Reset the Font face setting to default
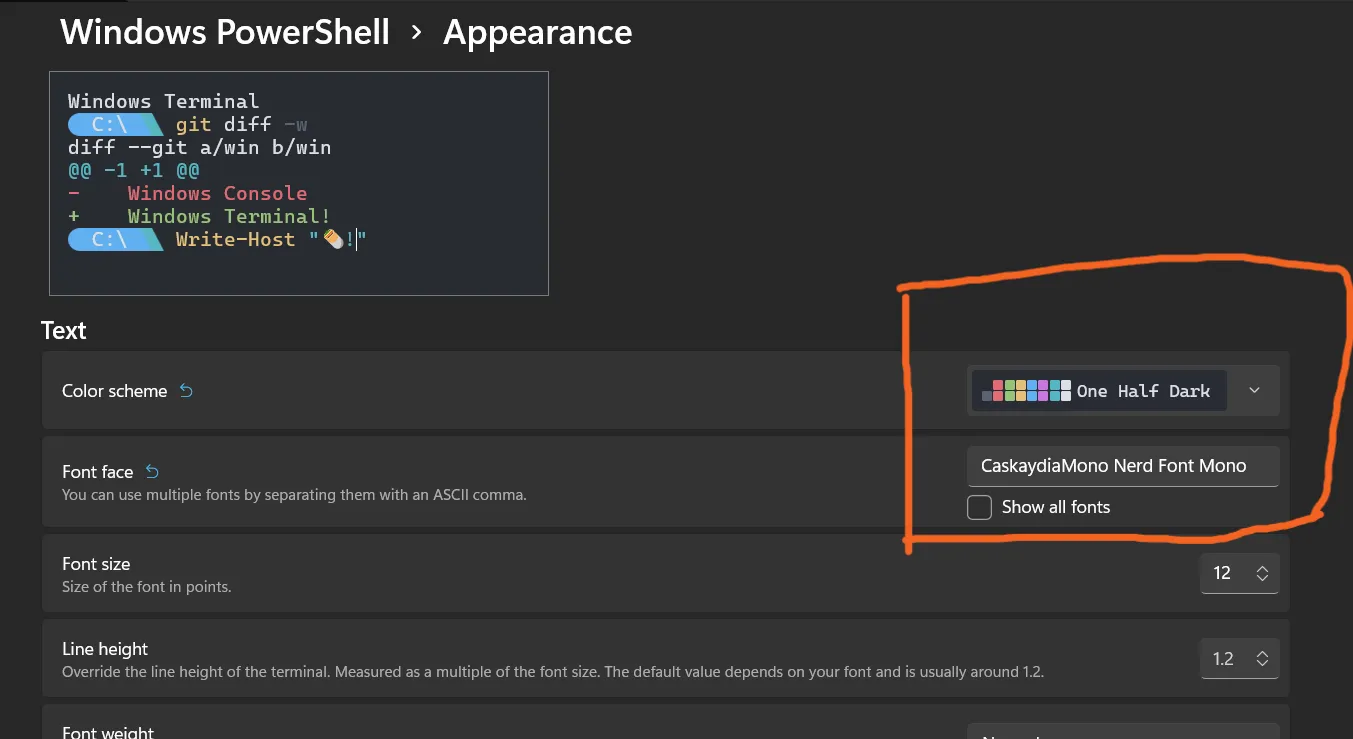1353x739 pixels. click(152, 471)
